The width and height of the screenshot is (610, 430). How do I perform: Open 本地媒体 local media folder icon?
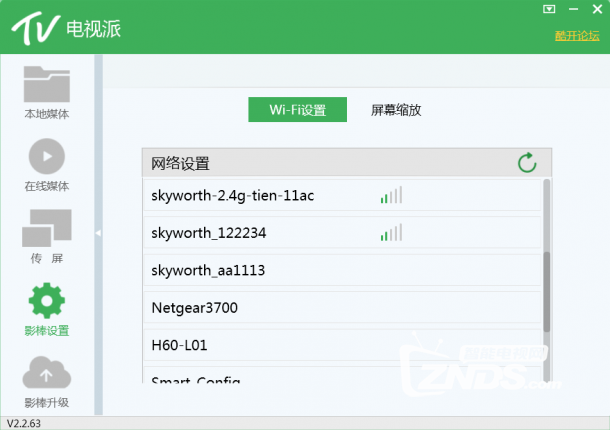pos(47,84)
